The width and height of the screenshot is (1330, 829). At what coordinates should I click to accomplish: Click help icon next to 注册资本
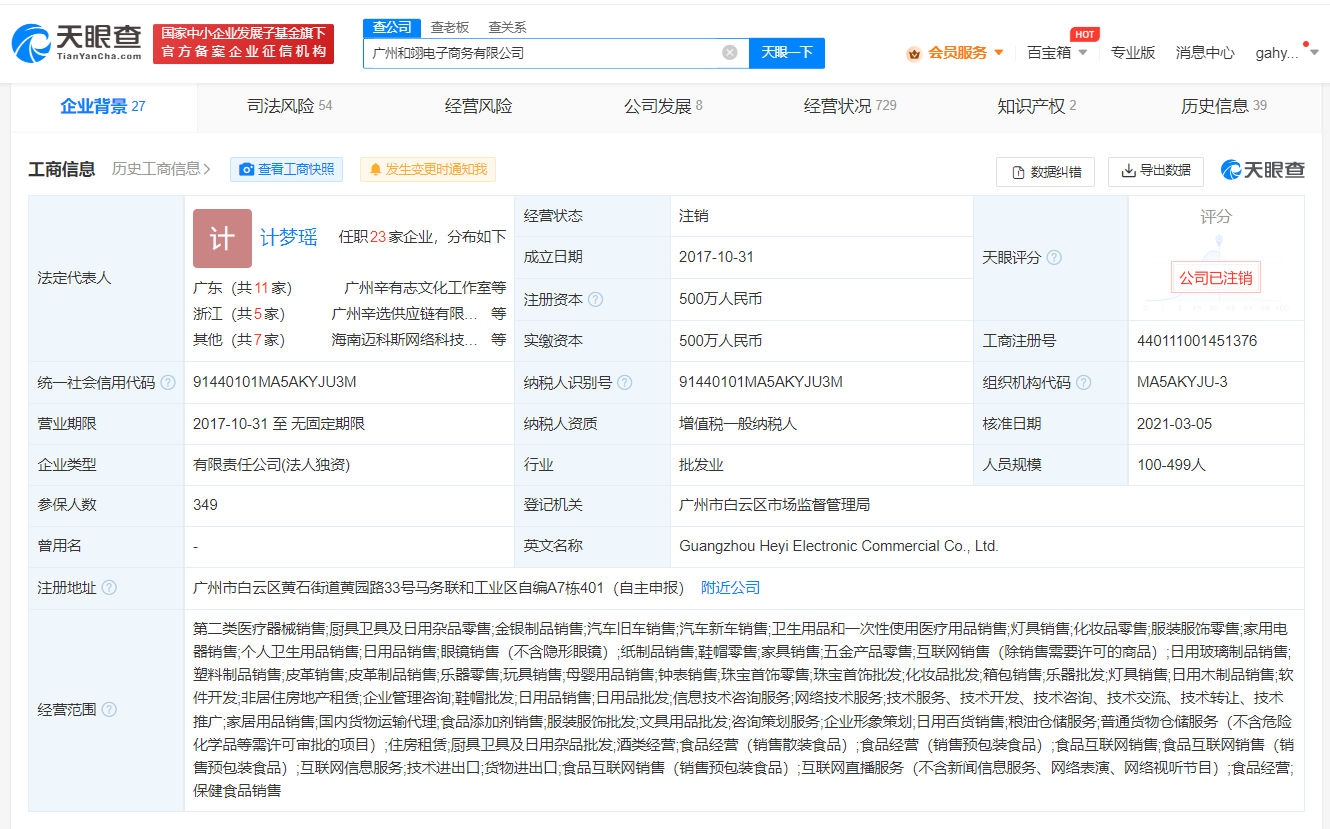(x=596, y=299)
